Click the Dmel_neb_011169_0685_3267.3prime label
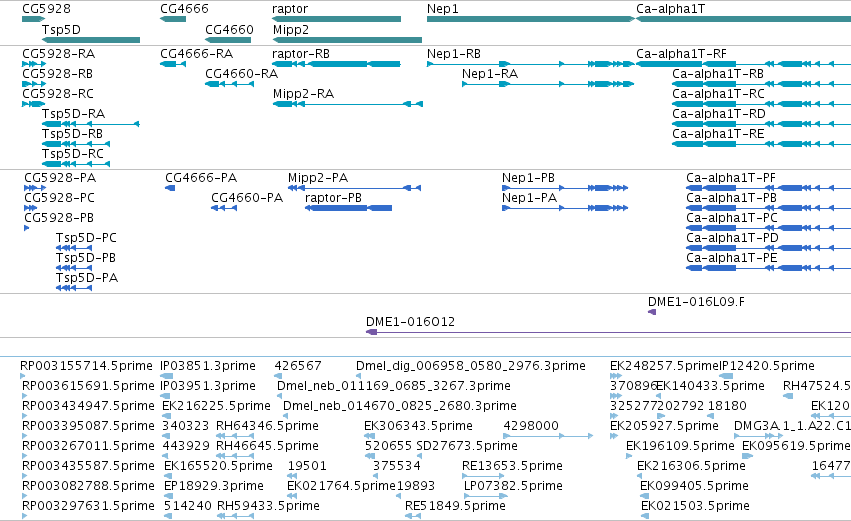 coord(393,386)
